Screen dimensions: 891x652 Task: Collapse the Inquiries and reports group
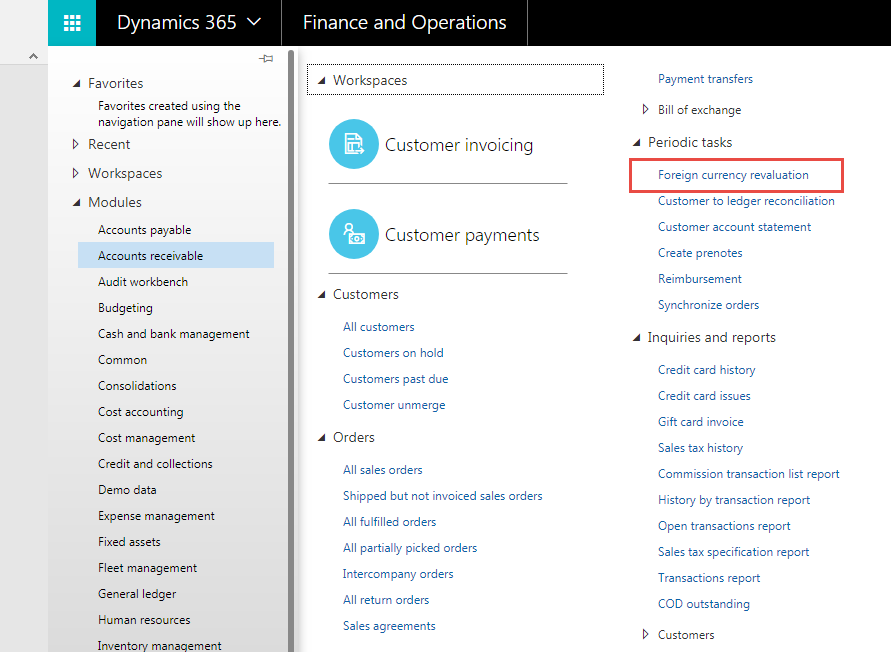click(x=637, y=338)
